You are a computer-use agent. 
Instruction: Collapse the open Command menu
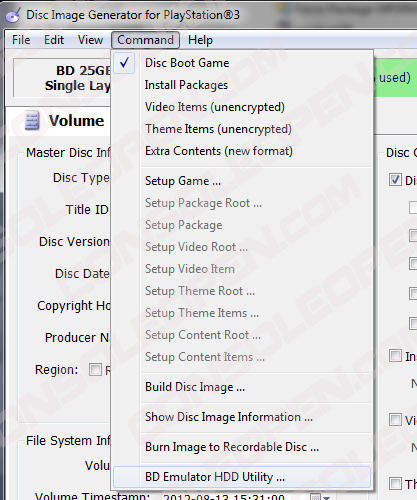(145, 40)
